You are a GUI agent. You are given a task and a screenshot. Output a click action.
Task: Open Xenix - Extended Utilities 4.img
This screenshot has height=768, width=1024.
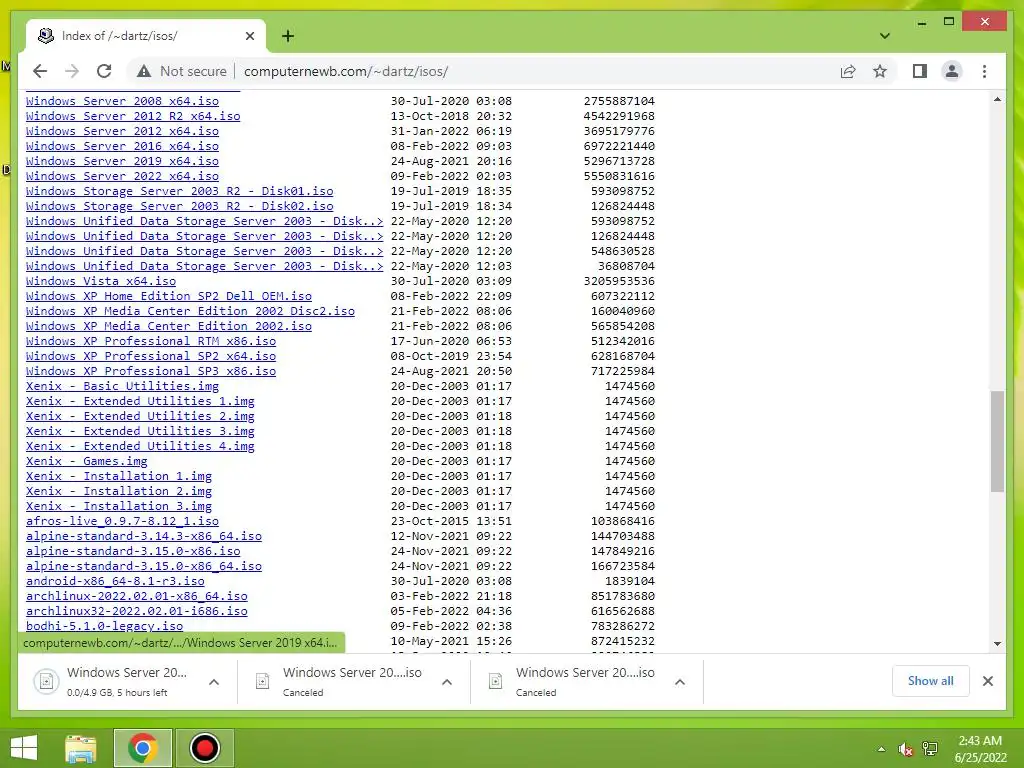(140, 447)
